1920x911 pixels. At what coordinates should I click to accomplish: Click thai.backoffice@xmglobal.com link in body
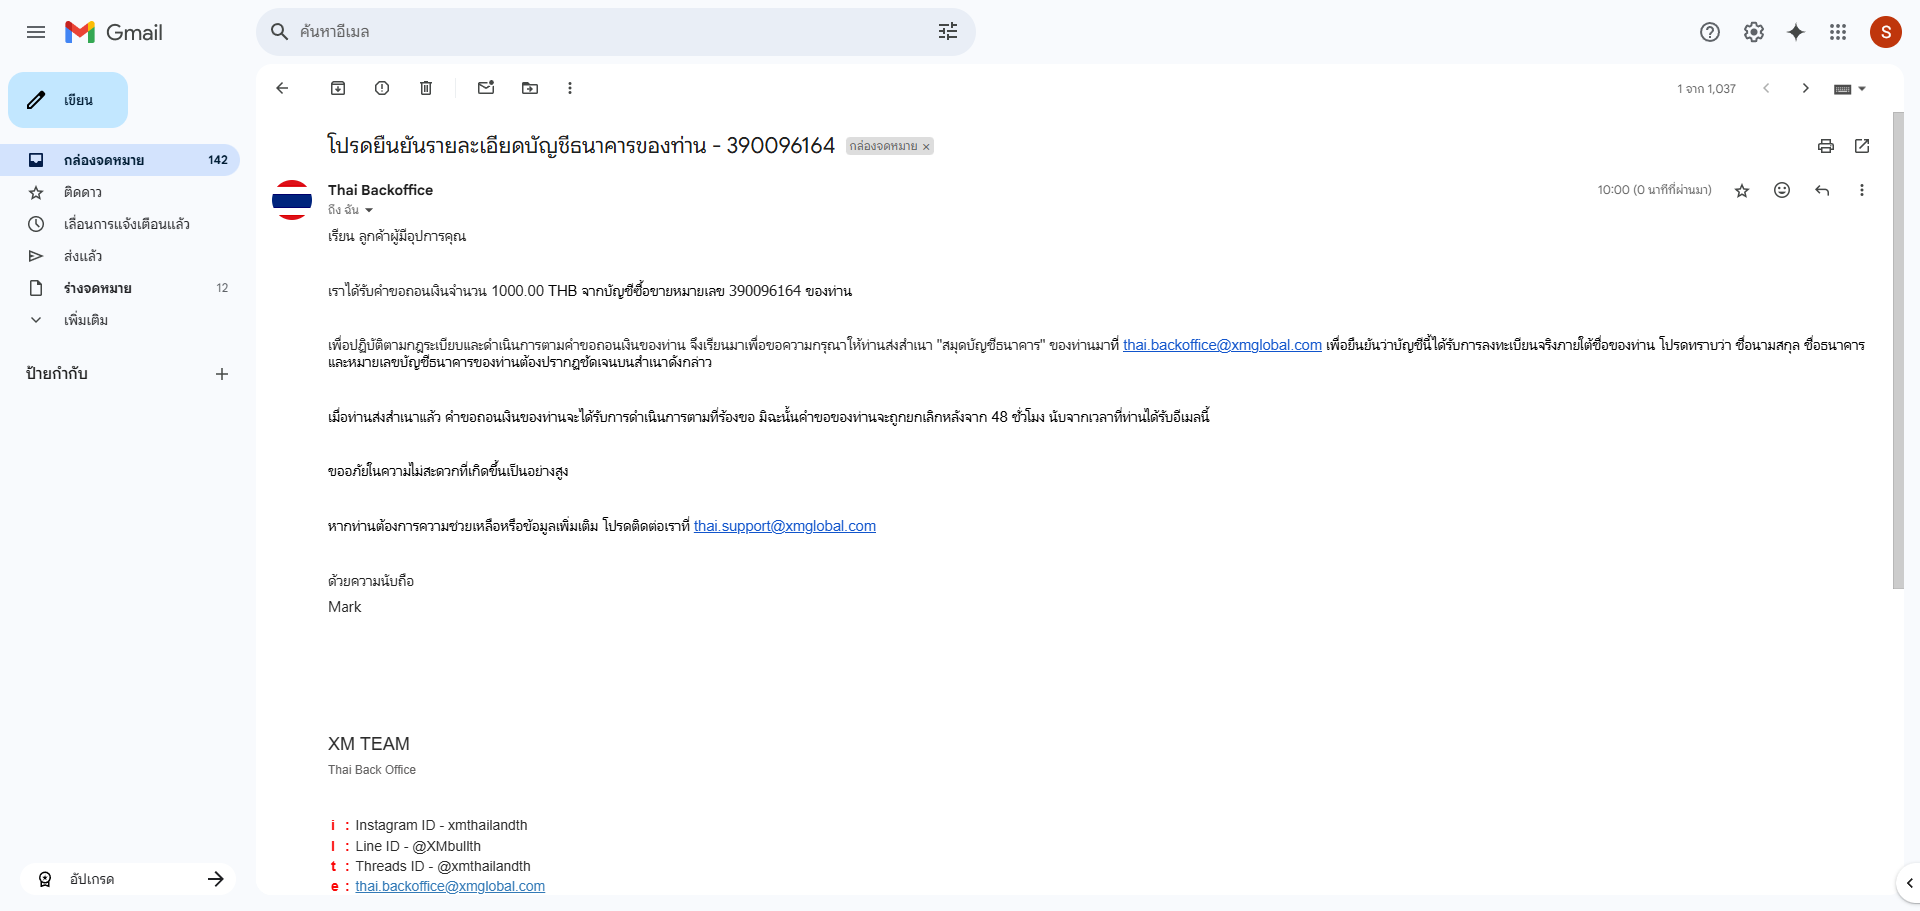[x=1222, y=345]
